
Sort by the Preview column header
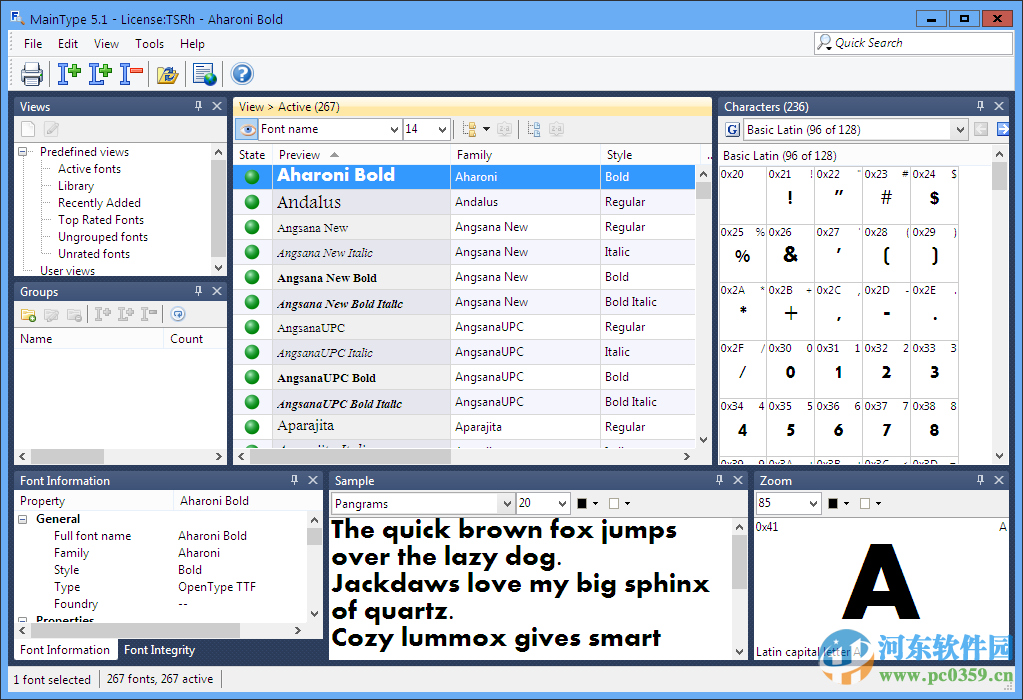click(361, 155)
